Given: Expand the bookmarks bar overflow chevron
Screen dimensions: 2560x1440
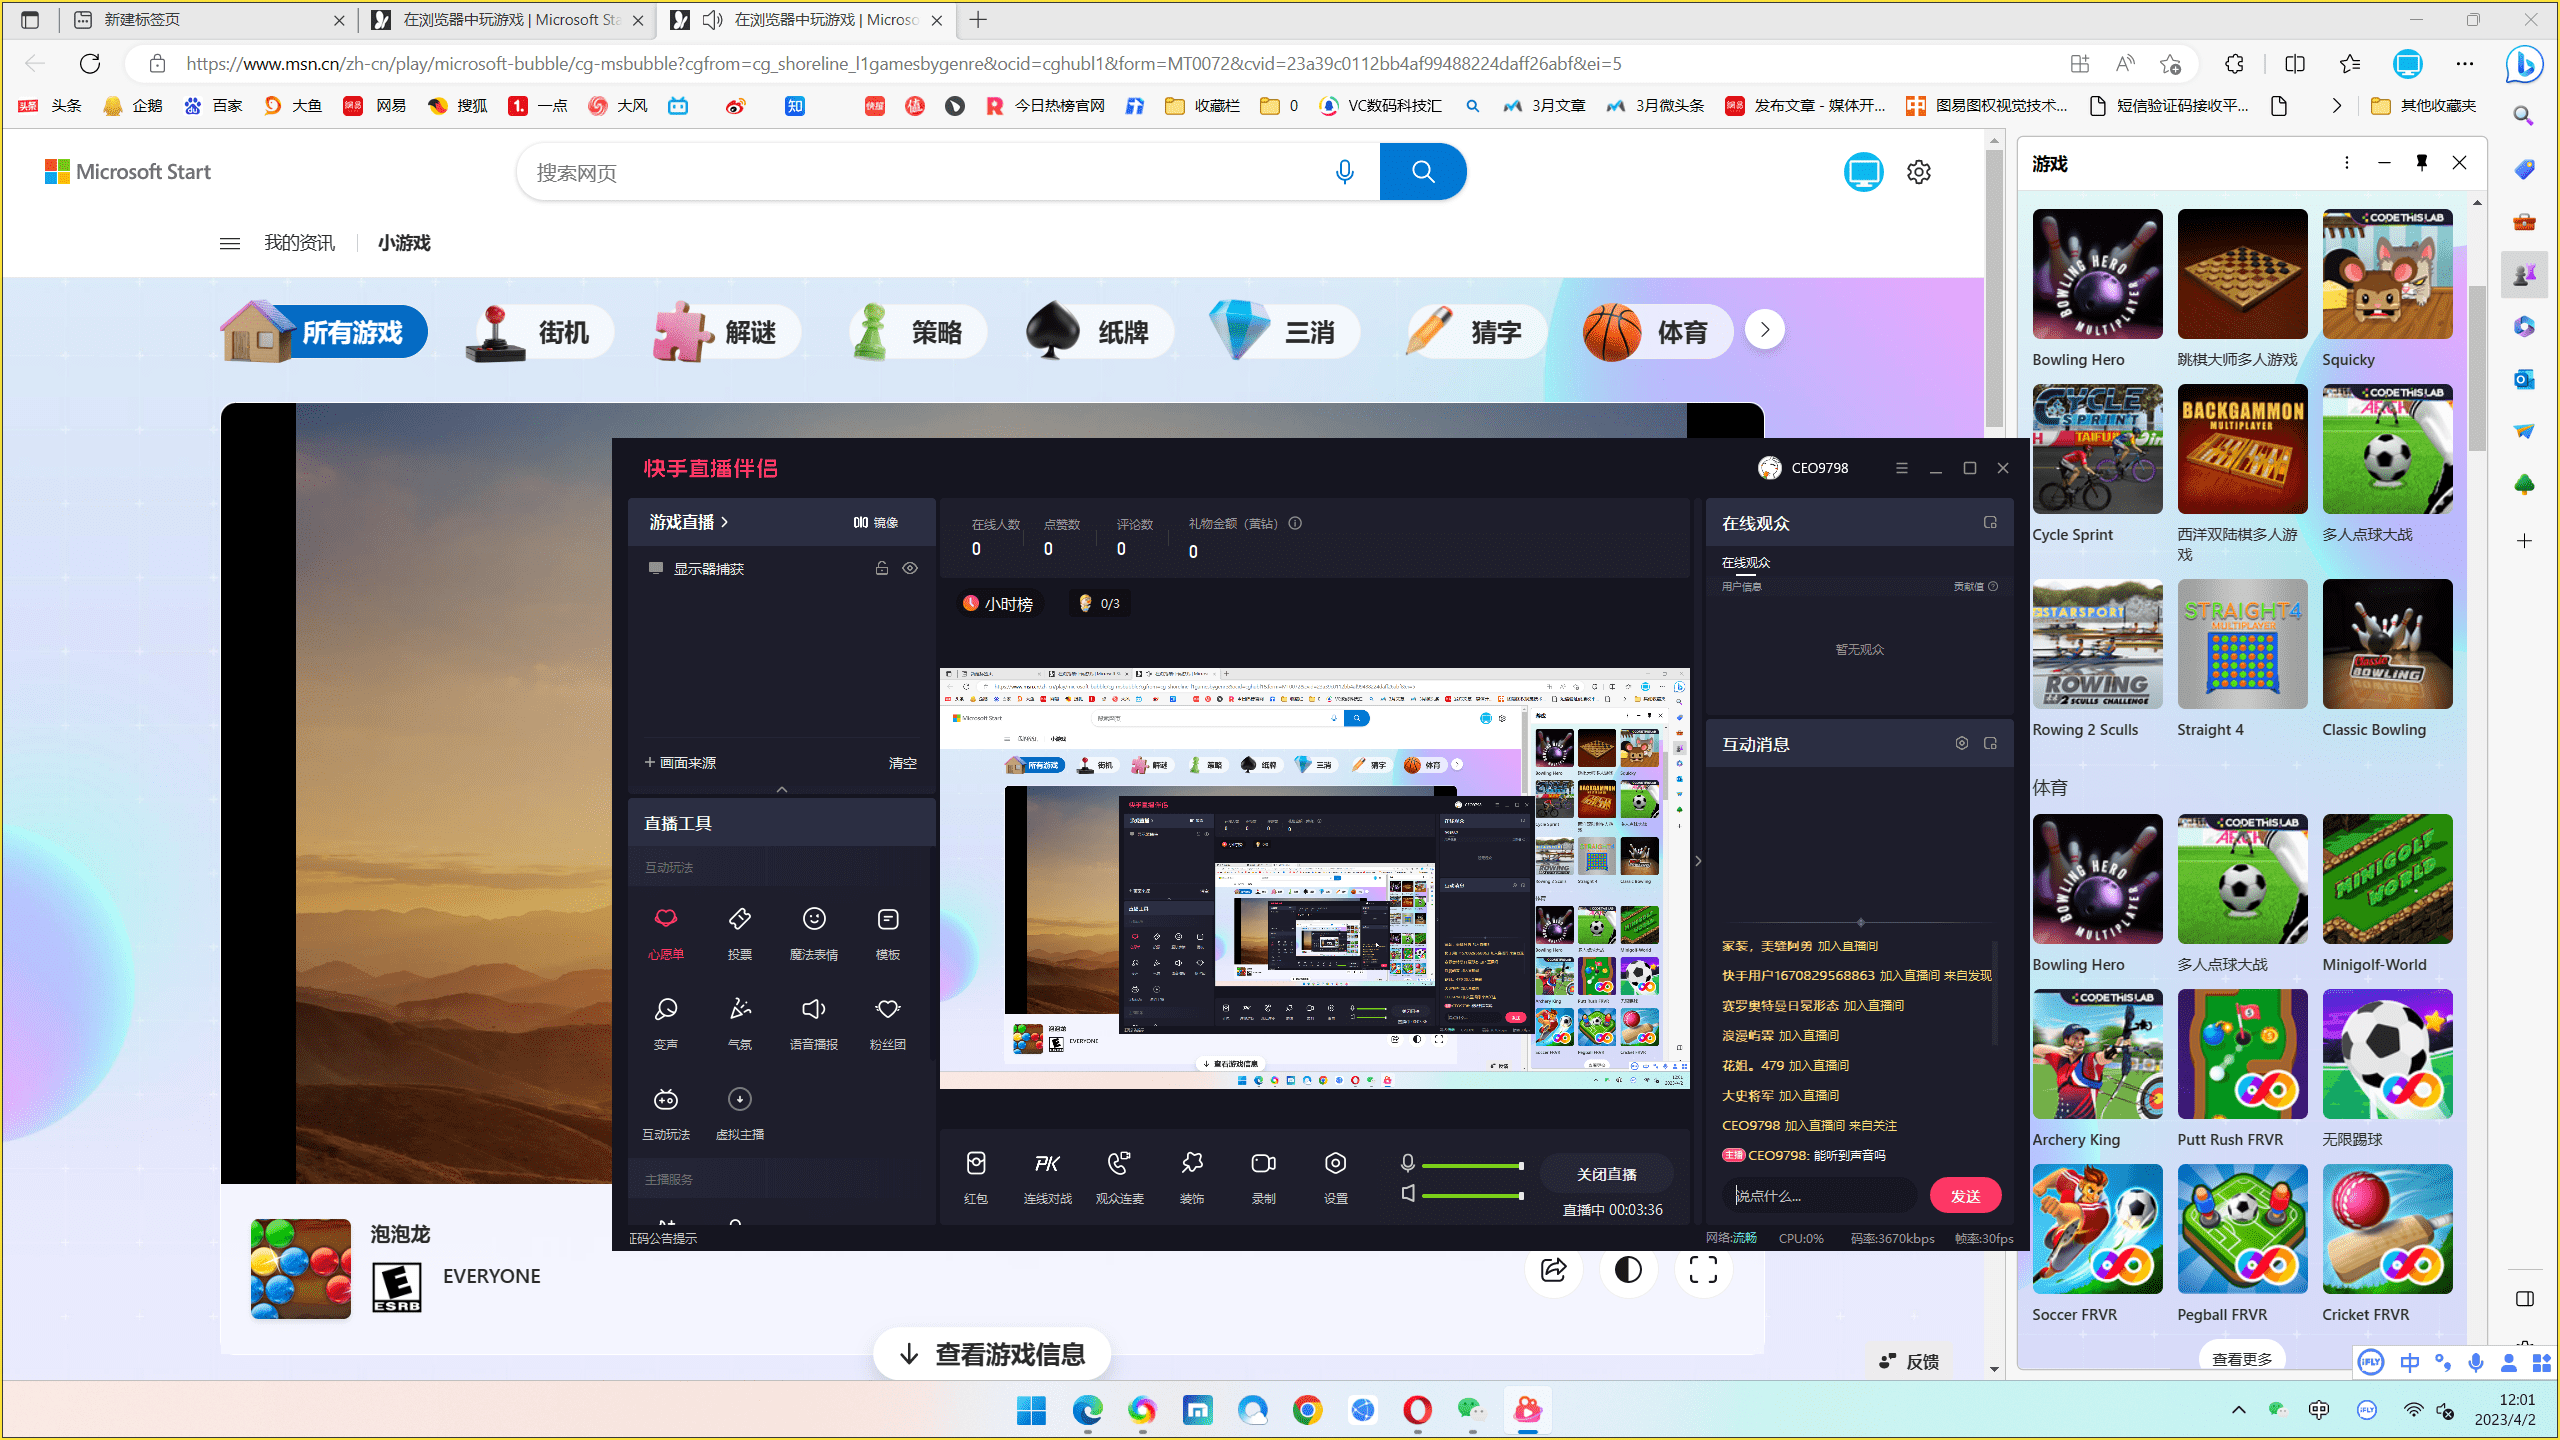Looking at the screenshot, I should point(2336,106).
